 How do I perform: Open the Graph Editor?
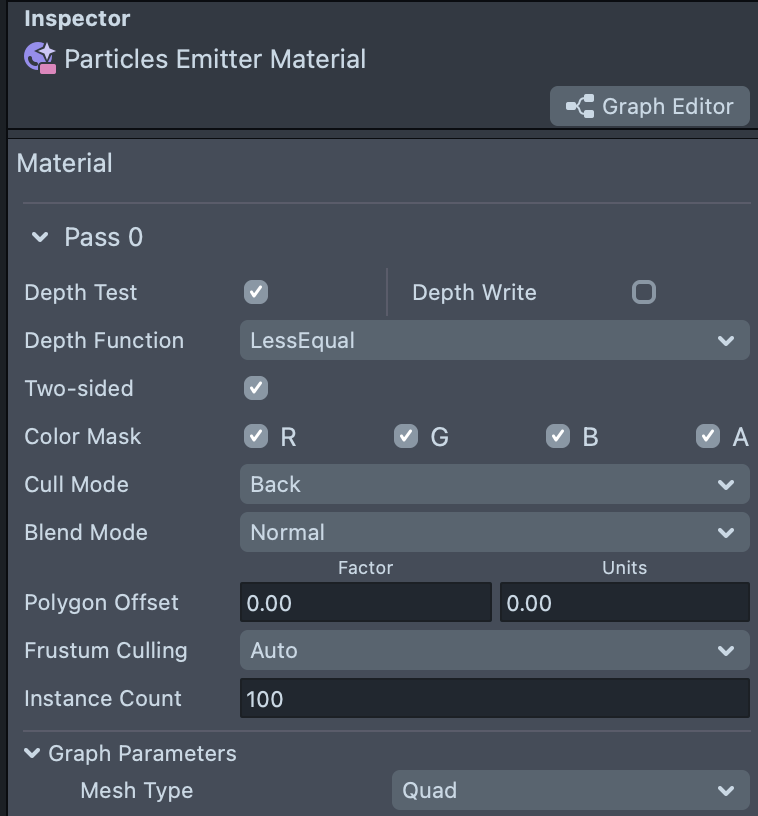point(649,106)
